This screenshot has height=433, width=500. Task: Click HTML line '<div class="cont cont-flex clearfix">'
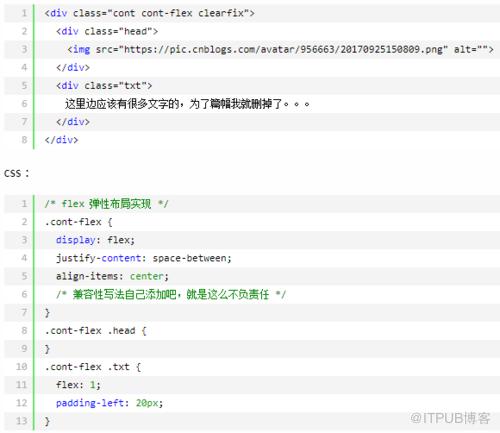click(x=149, y=13)
